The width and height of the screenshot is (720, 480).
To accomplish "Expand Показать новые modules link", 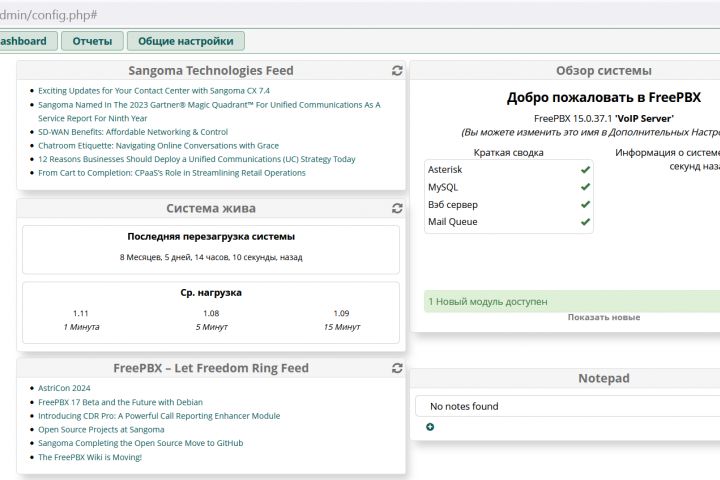I will coord(603,317).
